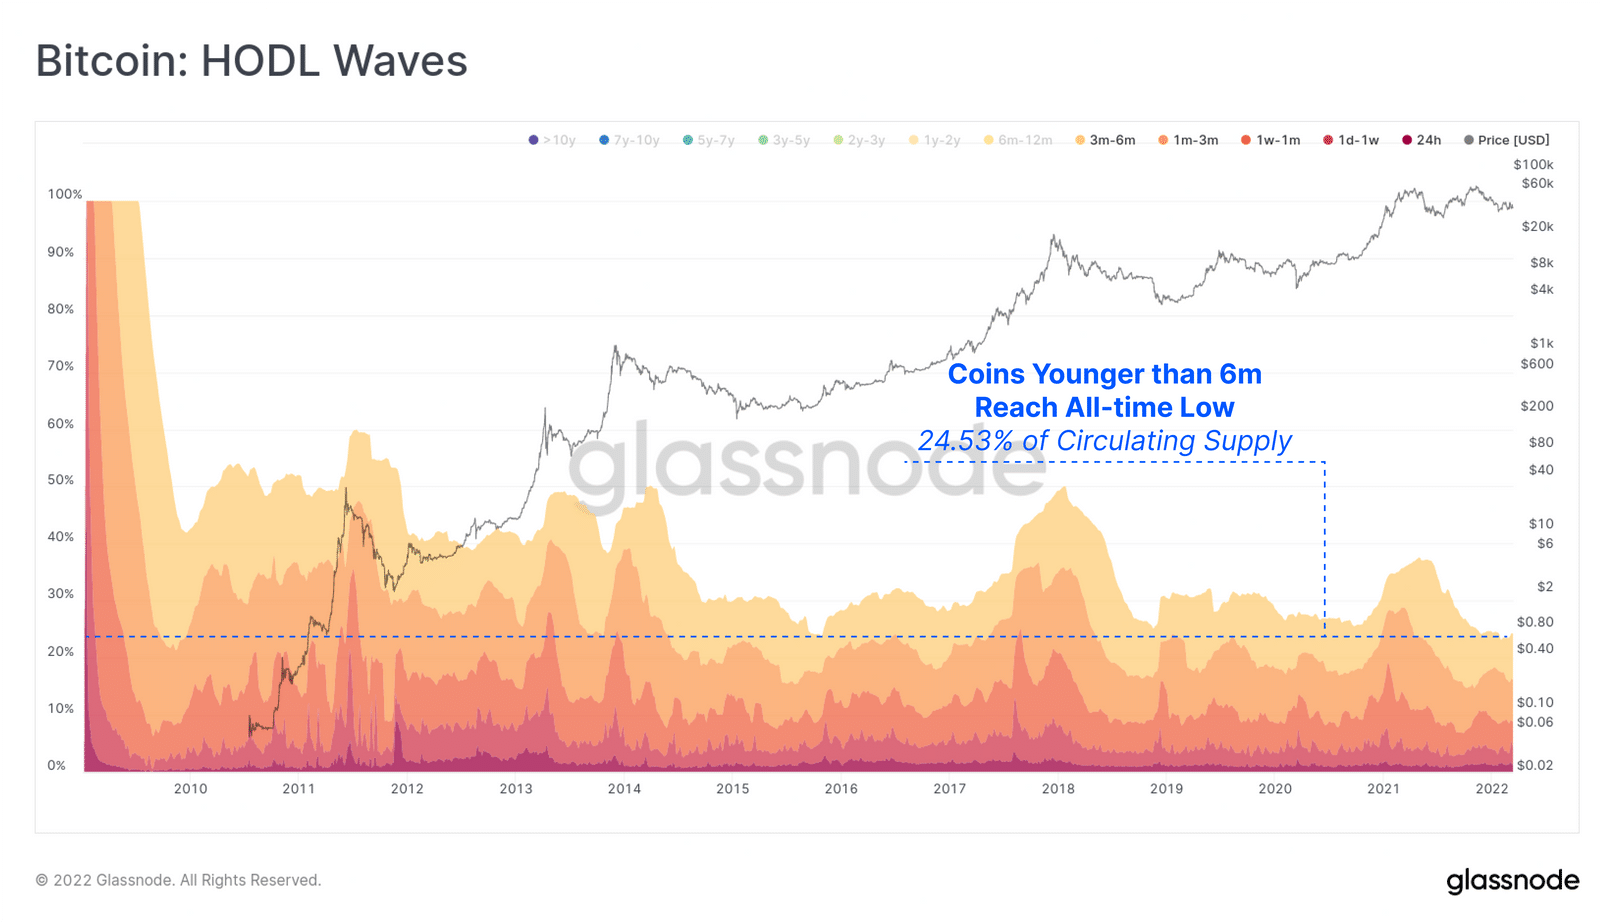The width and height of the screenshot is (1600, 922).
Task: Click the gray Price [USD] legend dot
Action: [x=1469, y=140]
